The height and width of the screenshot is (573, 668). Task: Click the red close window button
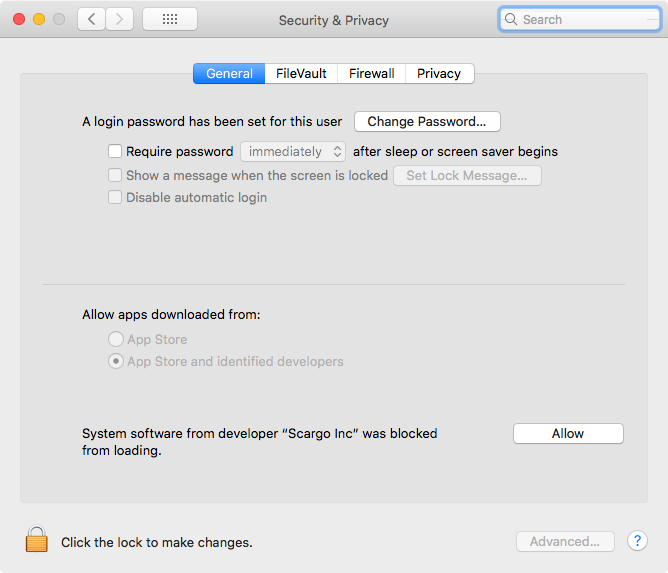point(19,19)
